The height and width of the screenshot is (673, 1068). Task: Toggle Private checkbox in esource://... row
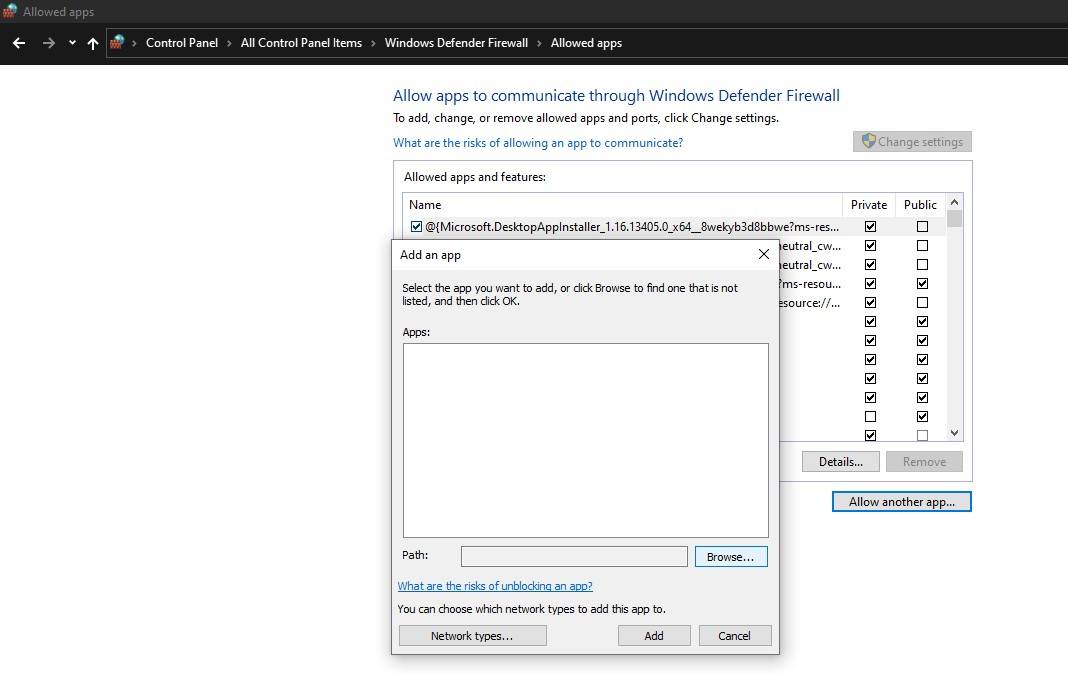[x=870, y=302]
